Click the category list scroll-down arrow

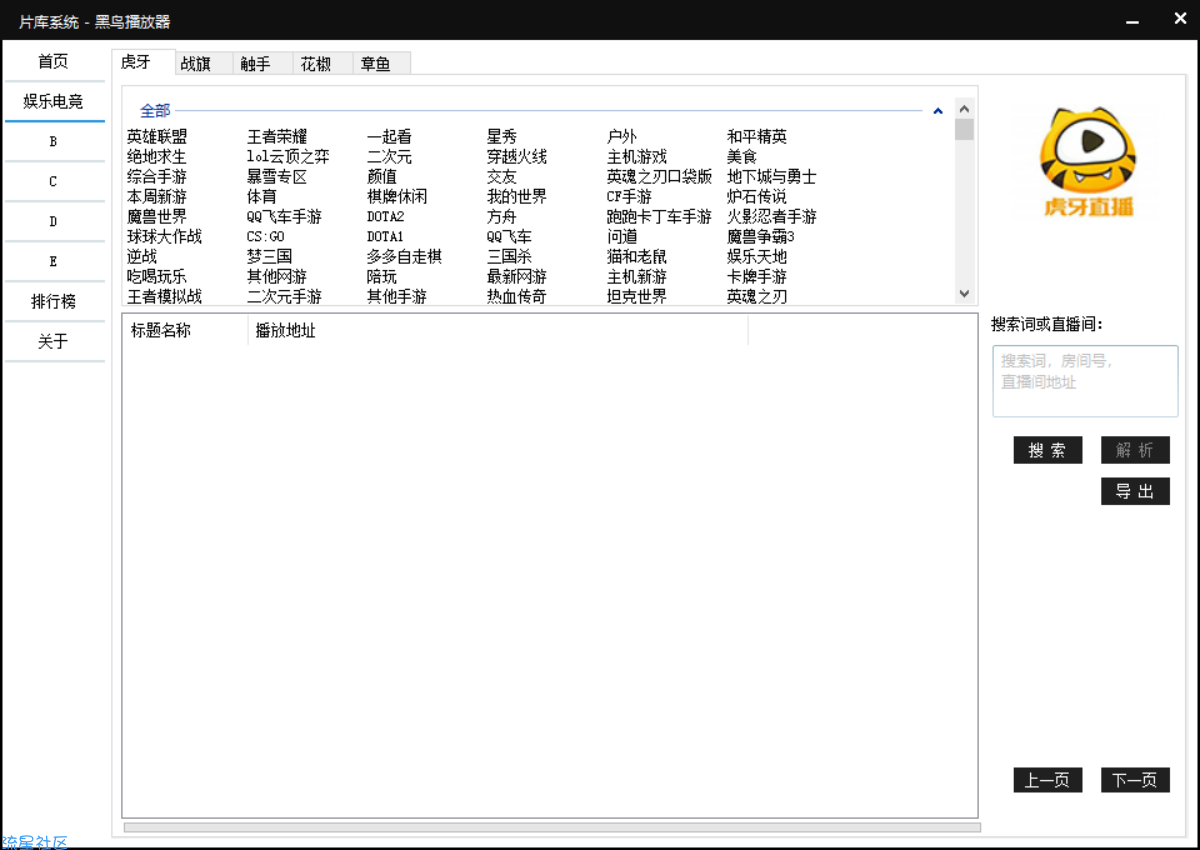[964, 294]
